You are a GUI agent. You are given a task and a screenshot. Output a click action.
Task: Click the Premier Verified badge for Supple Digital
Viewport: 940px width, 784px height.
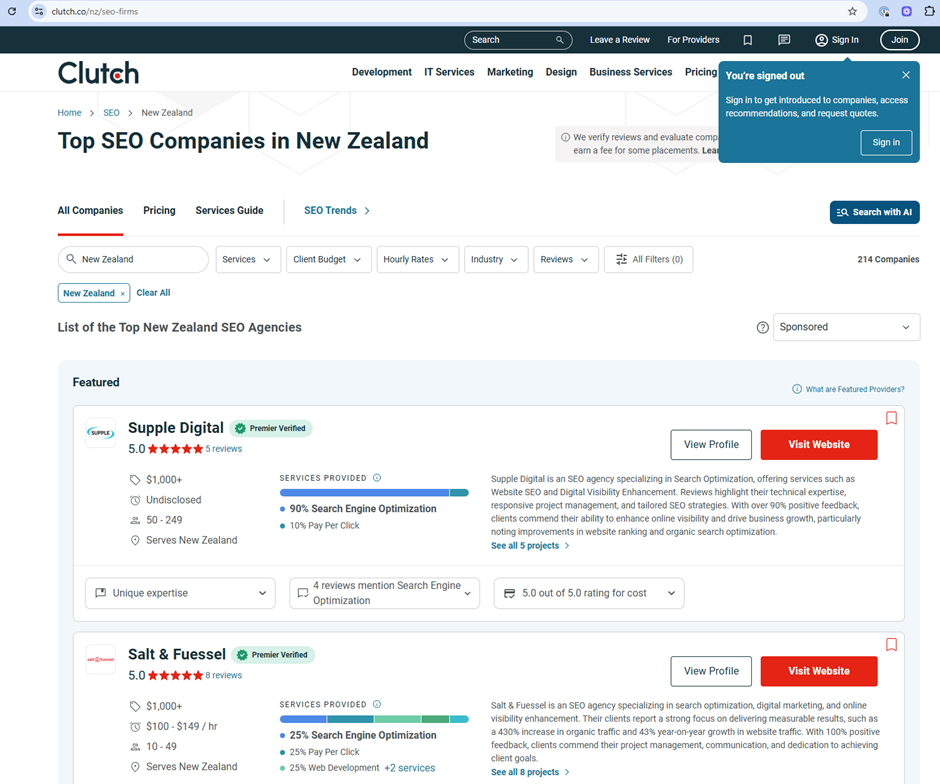271,428
